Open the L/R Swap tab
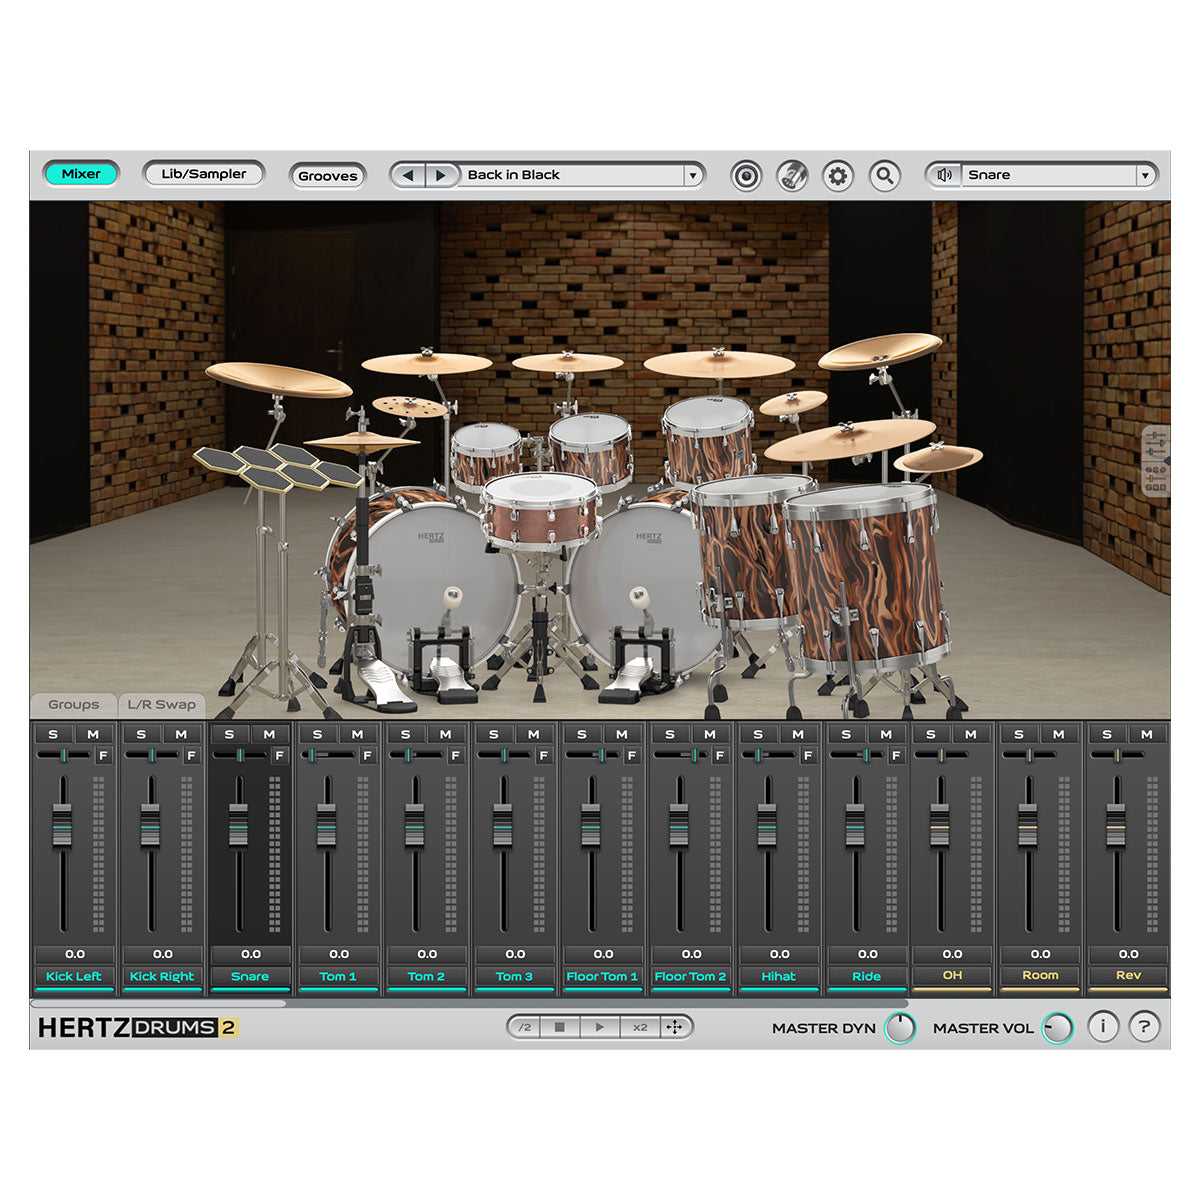The image size is (1200, 1200). coord(162,705)
